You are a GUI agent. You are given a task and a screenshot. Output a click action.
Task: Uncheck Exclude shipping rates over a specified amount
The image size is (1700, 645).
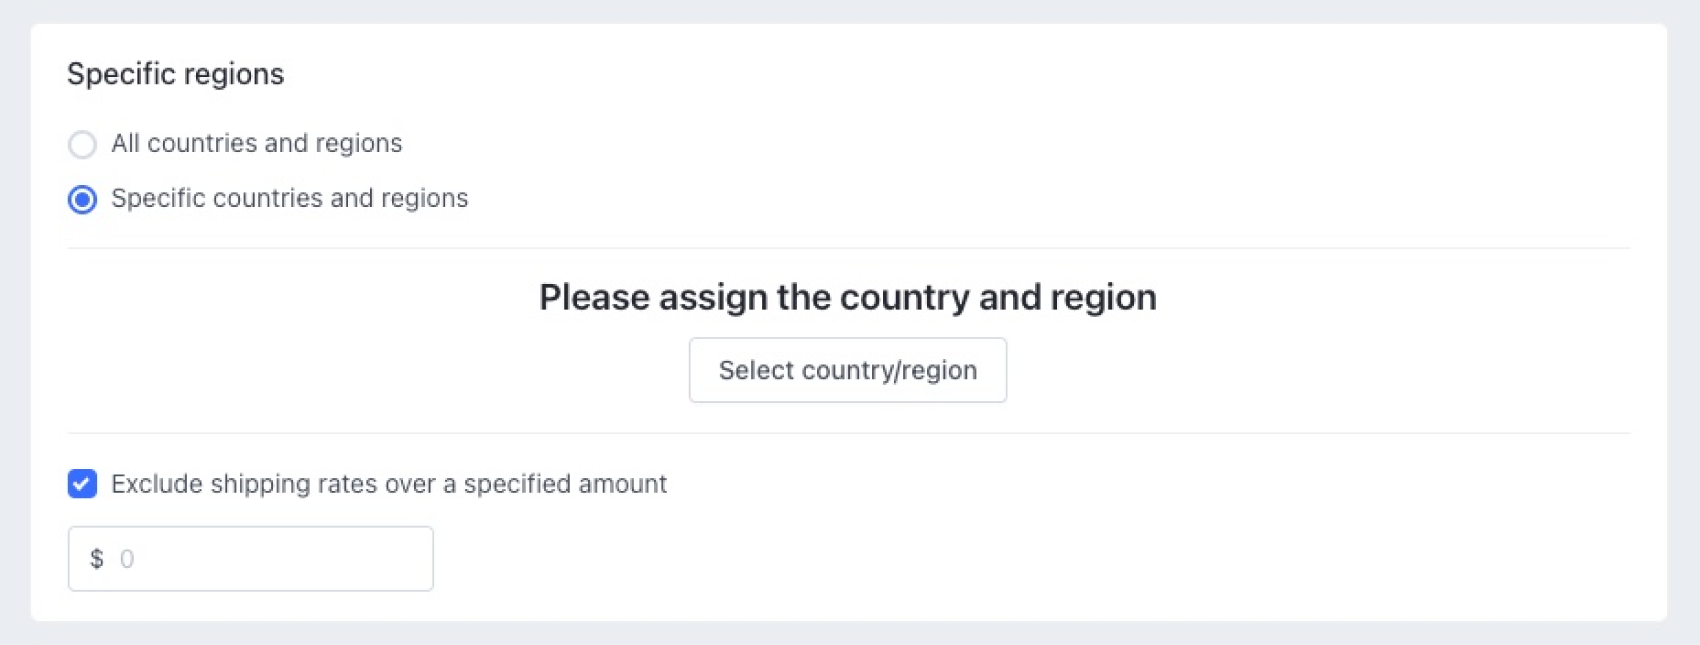(x=82, y=484)
